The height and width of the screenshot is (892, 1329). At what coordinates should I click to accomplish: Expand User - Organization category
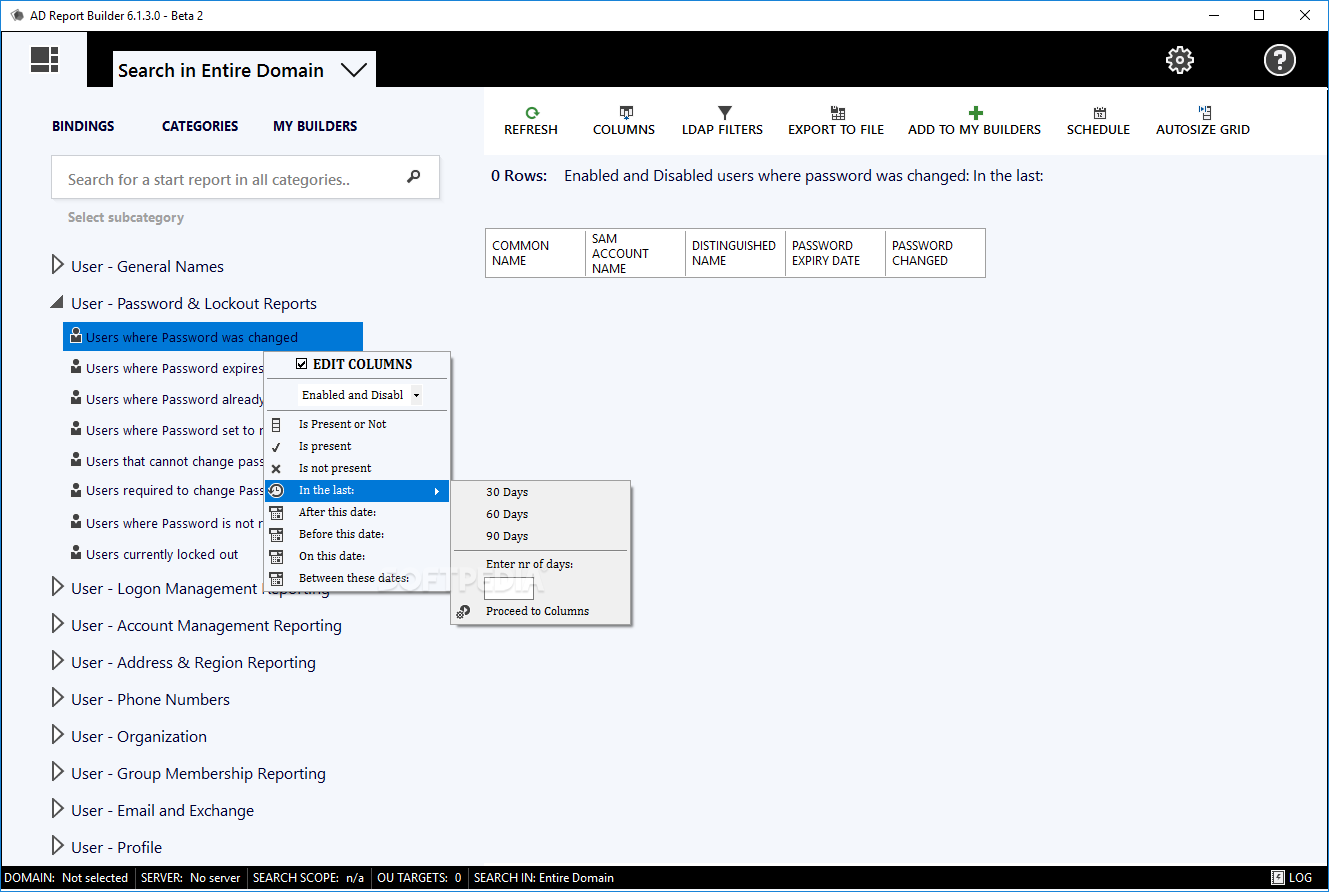(x=57, y=735)
